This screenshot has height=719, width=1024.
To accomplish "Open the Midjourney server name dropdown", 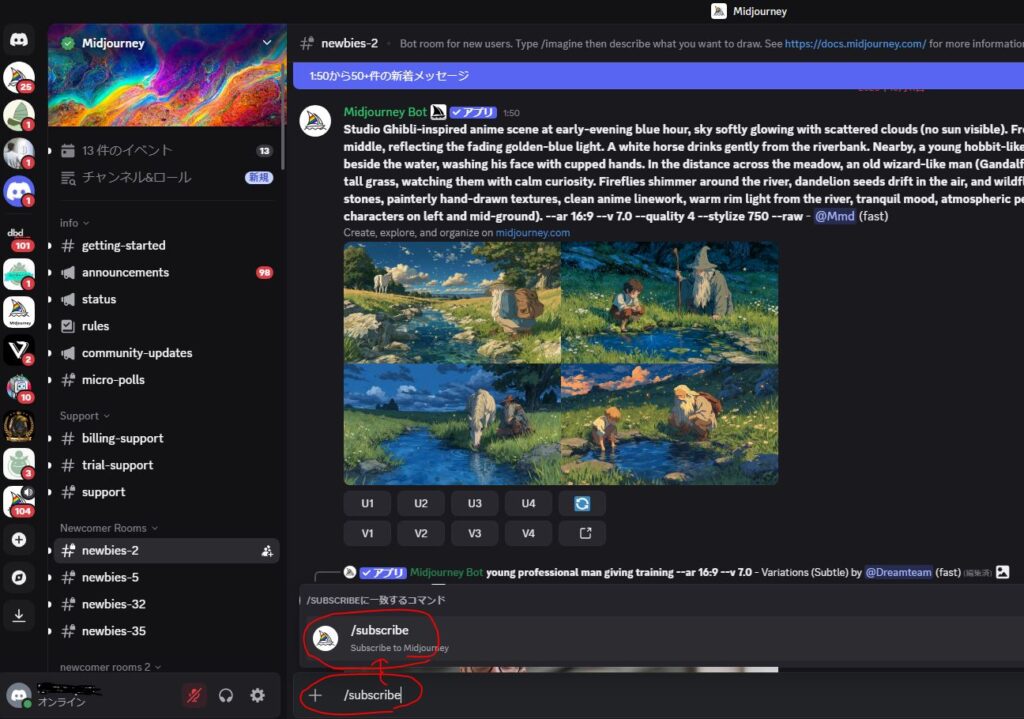I will (x=266, y=43).
